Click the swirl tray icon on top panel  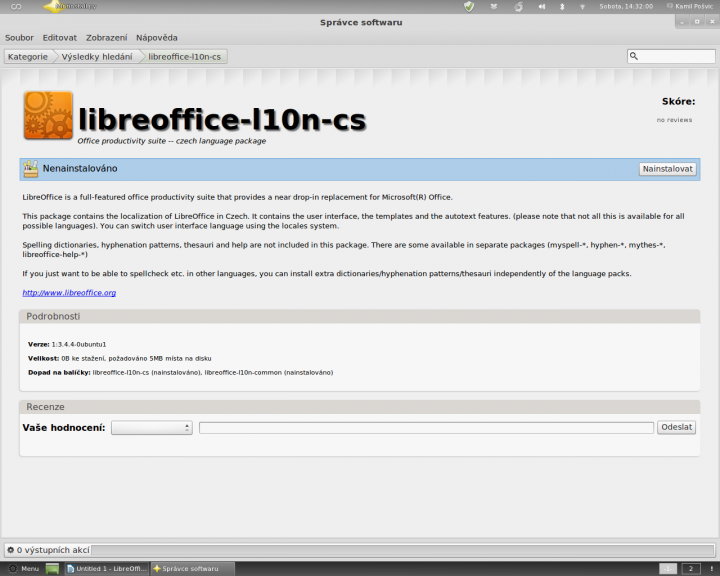coord(518,6)
